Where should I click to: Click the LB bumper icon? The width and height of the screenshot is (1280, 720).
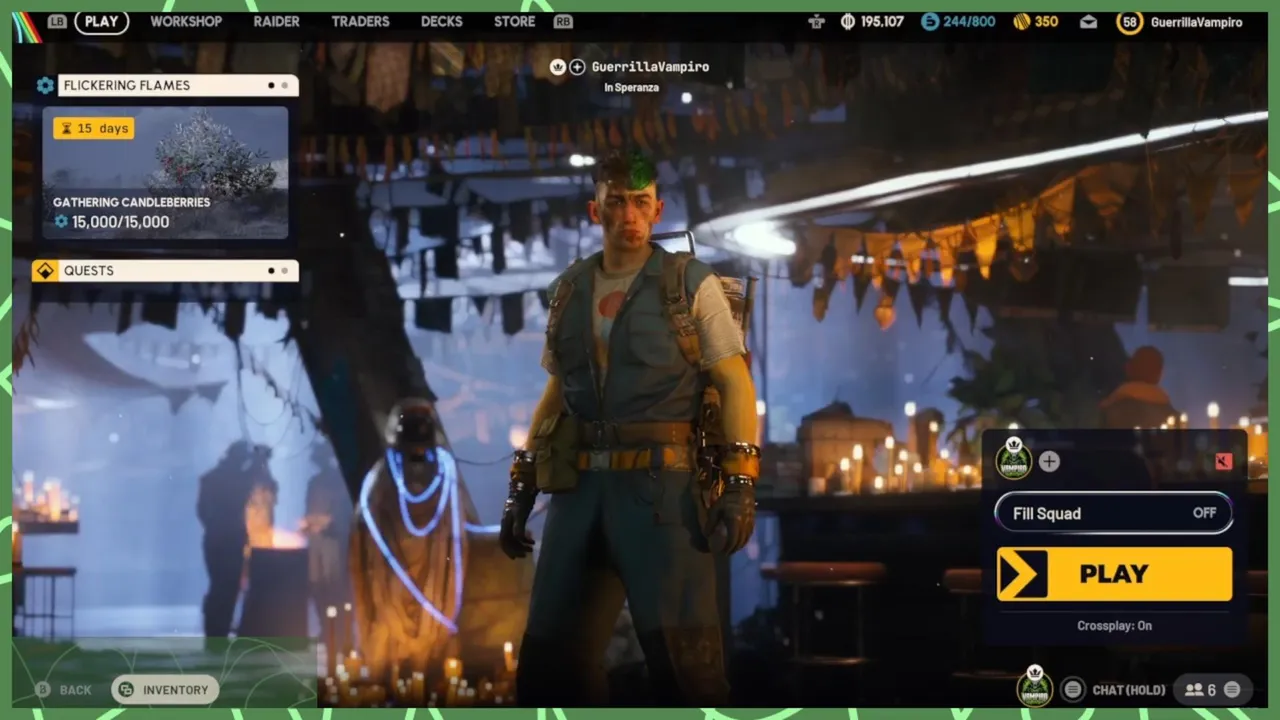pyautogui.click(x=57, y=21)
